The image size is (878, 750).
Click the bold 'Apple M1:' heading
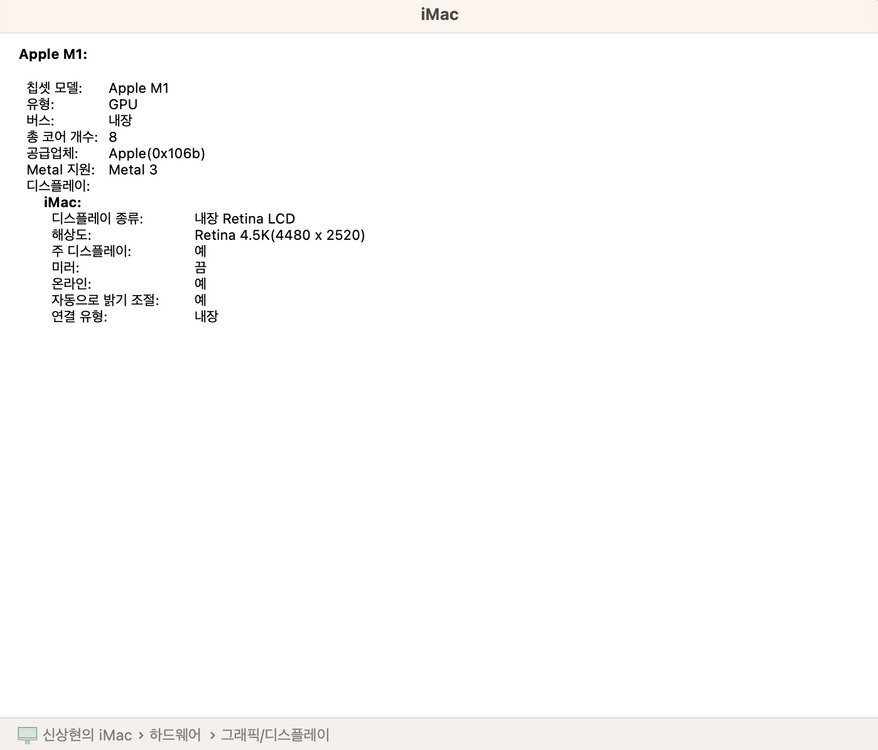pos(53,54)
